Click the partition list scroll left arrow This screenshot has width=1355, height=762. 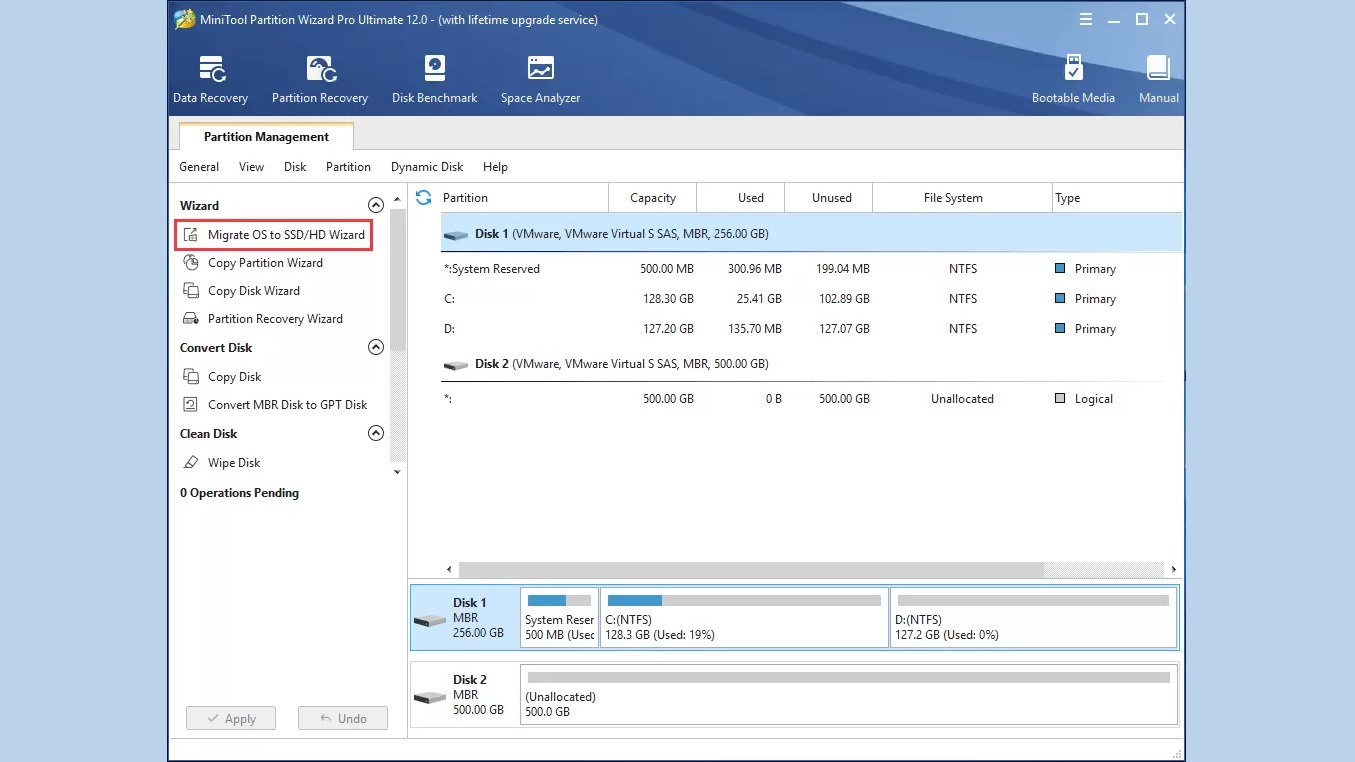tap(449, 570)
